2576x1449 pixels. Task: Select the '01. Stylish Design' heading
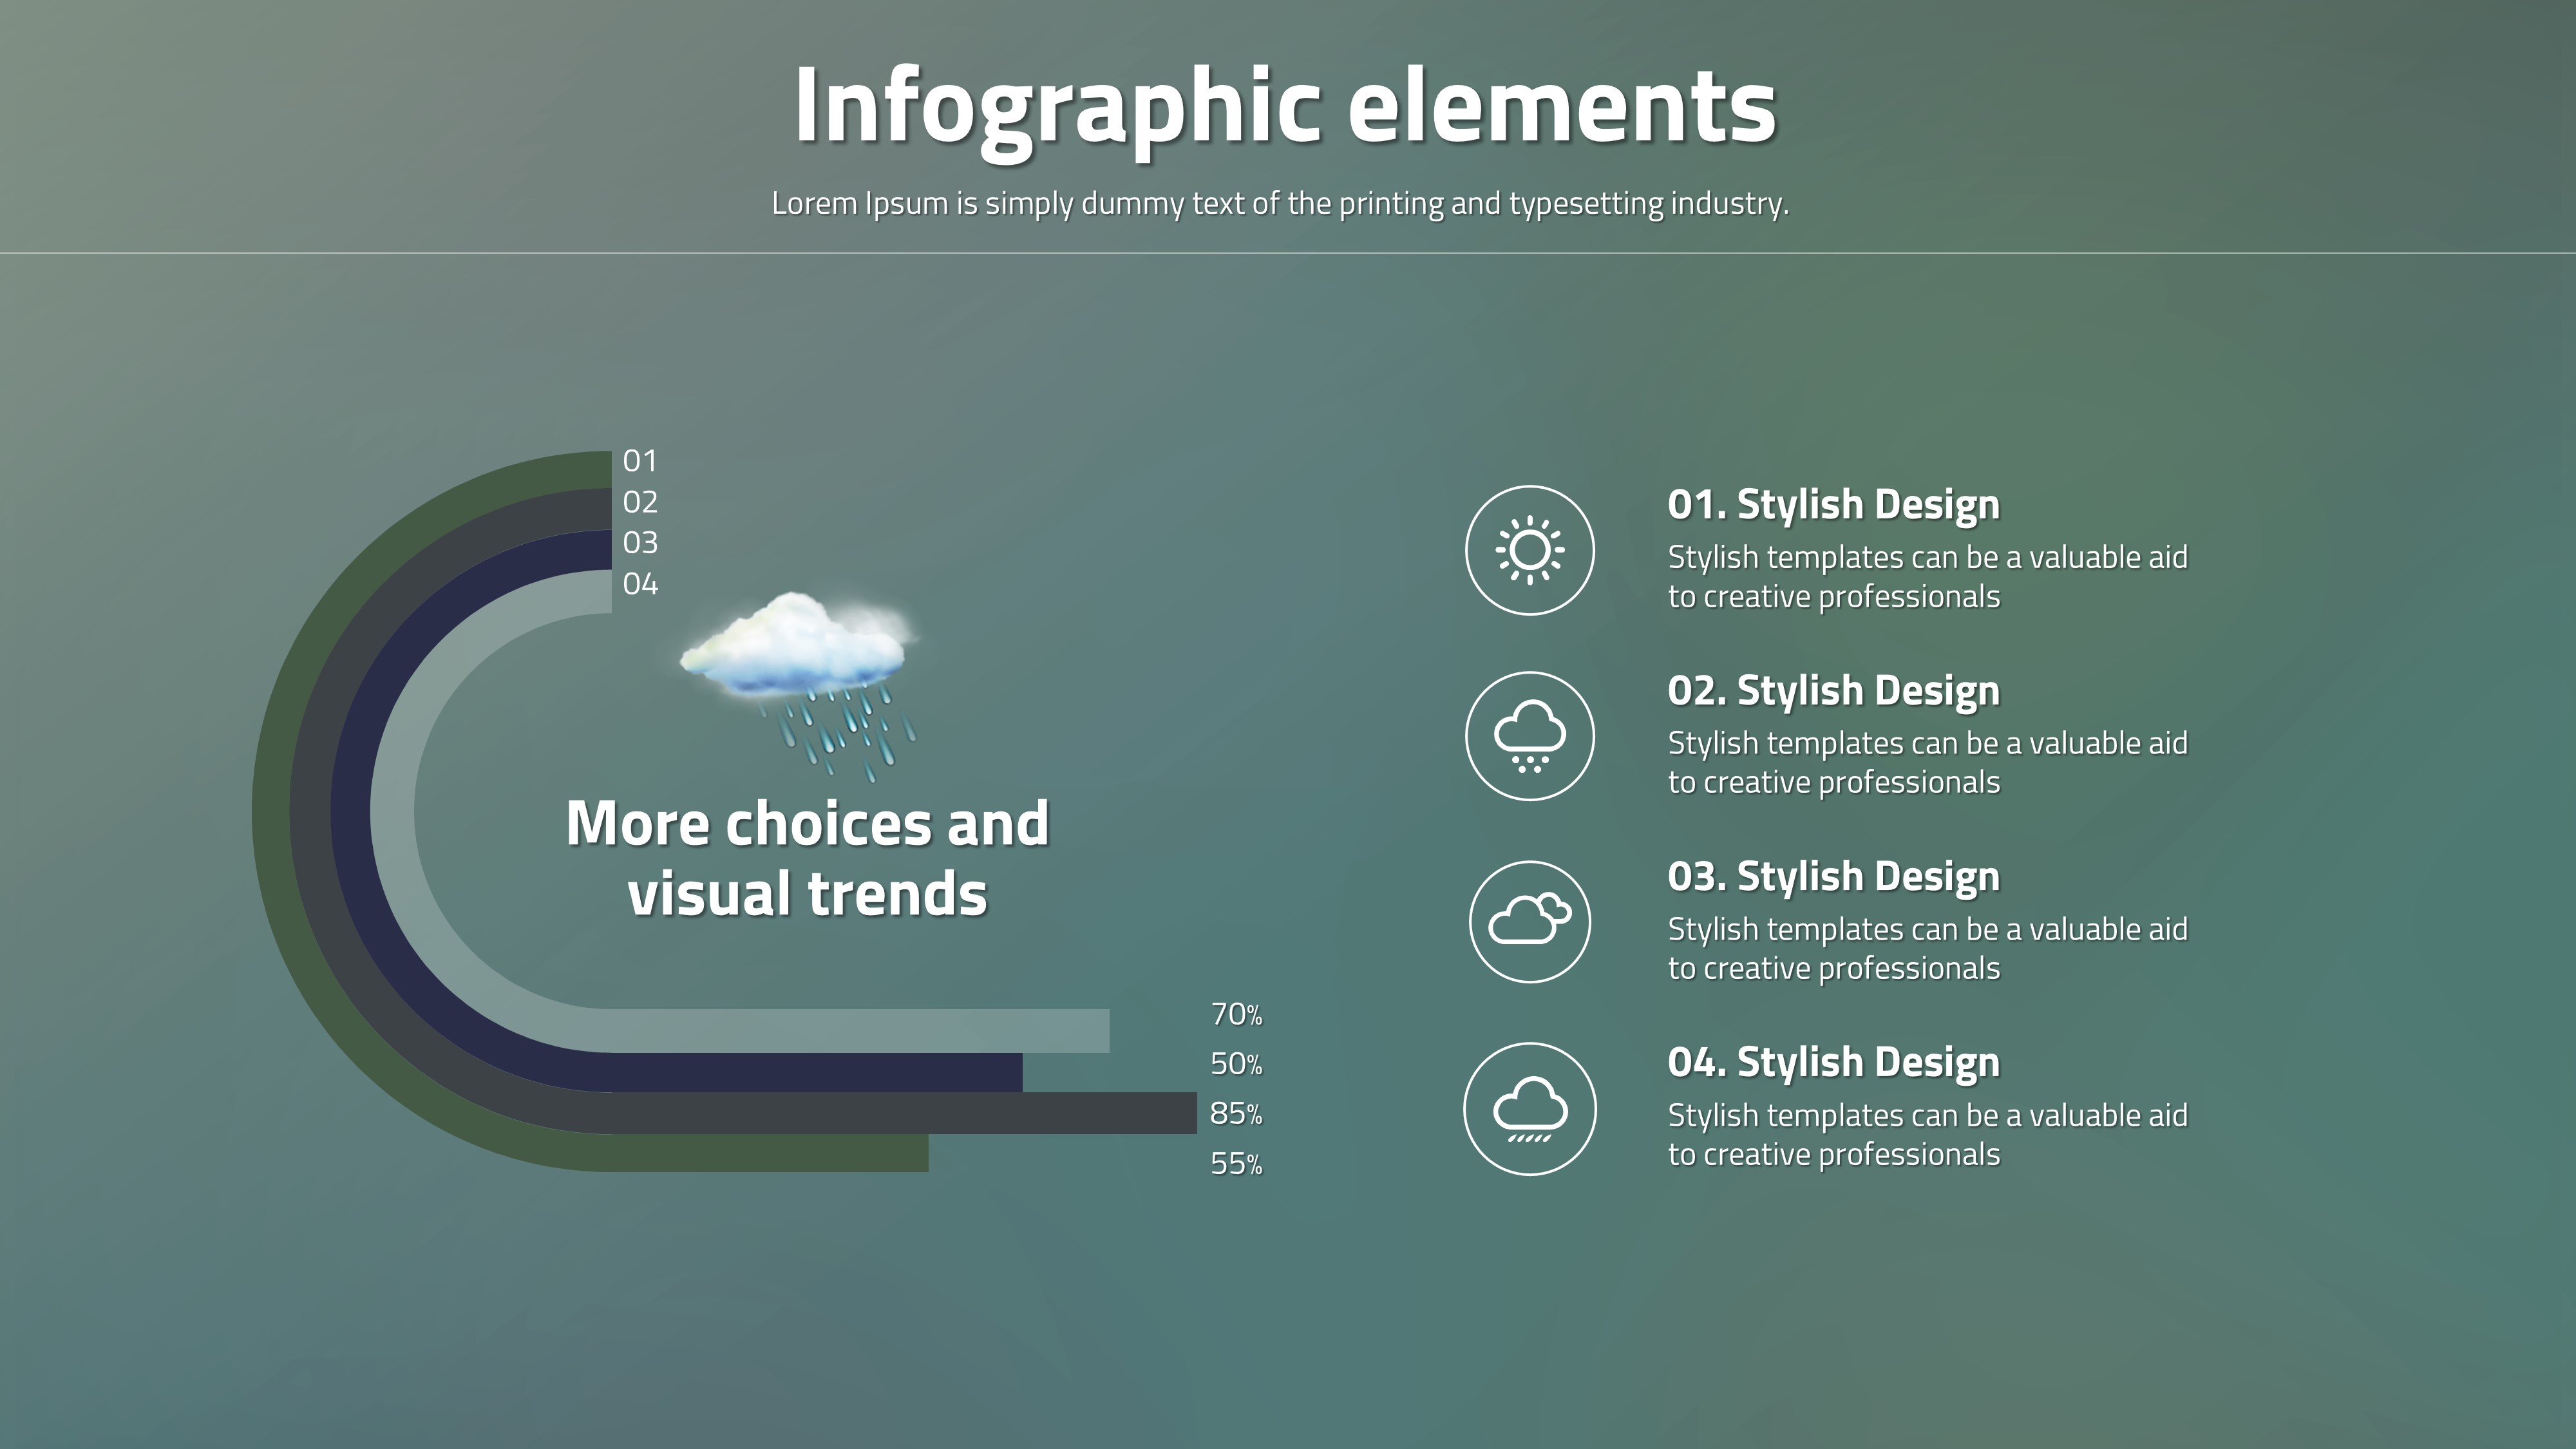1833,504
